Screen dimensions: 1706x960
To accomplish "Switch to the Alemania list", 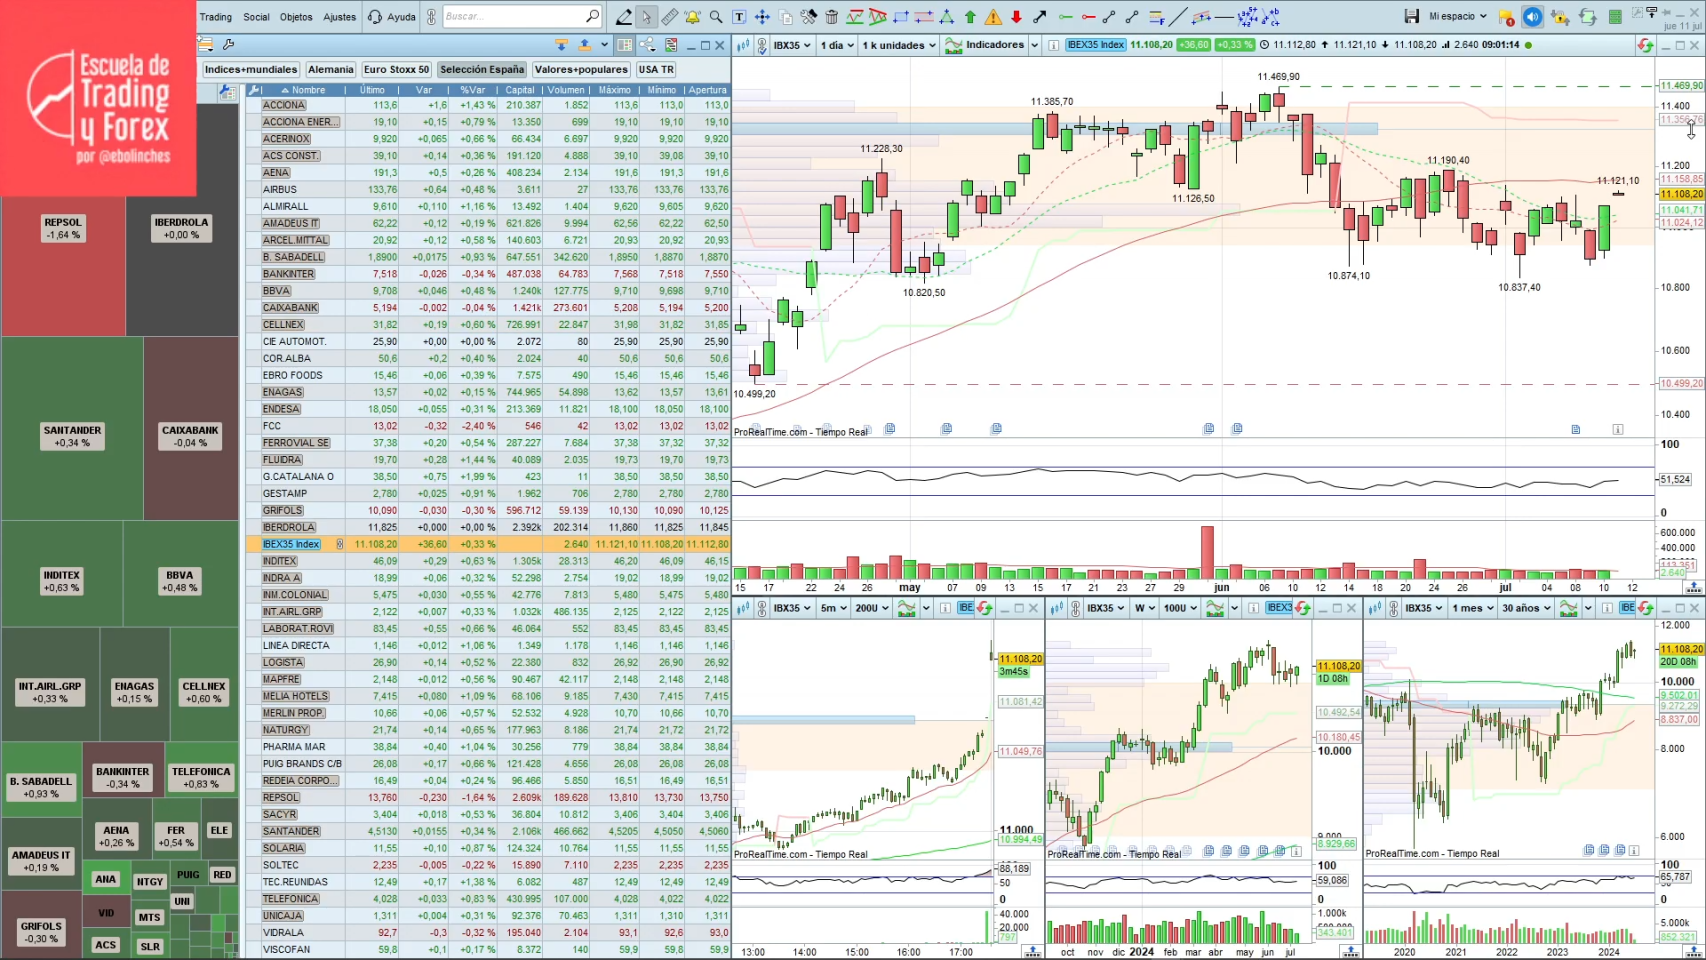I will pyautogui.click(x=330, y=70).
